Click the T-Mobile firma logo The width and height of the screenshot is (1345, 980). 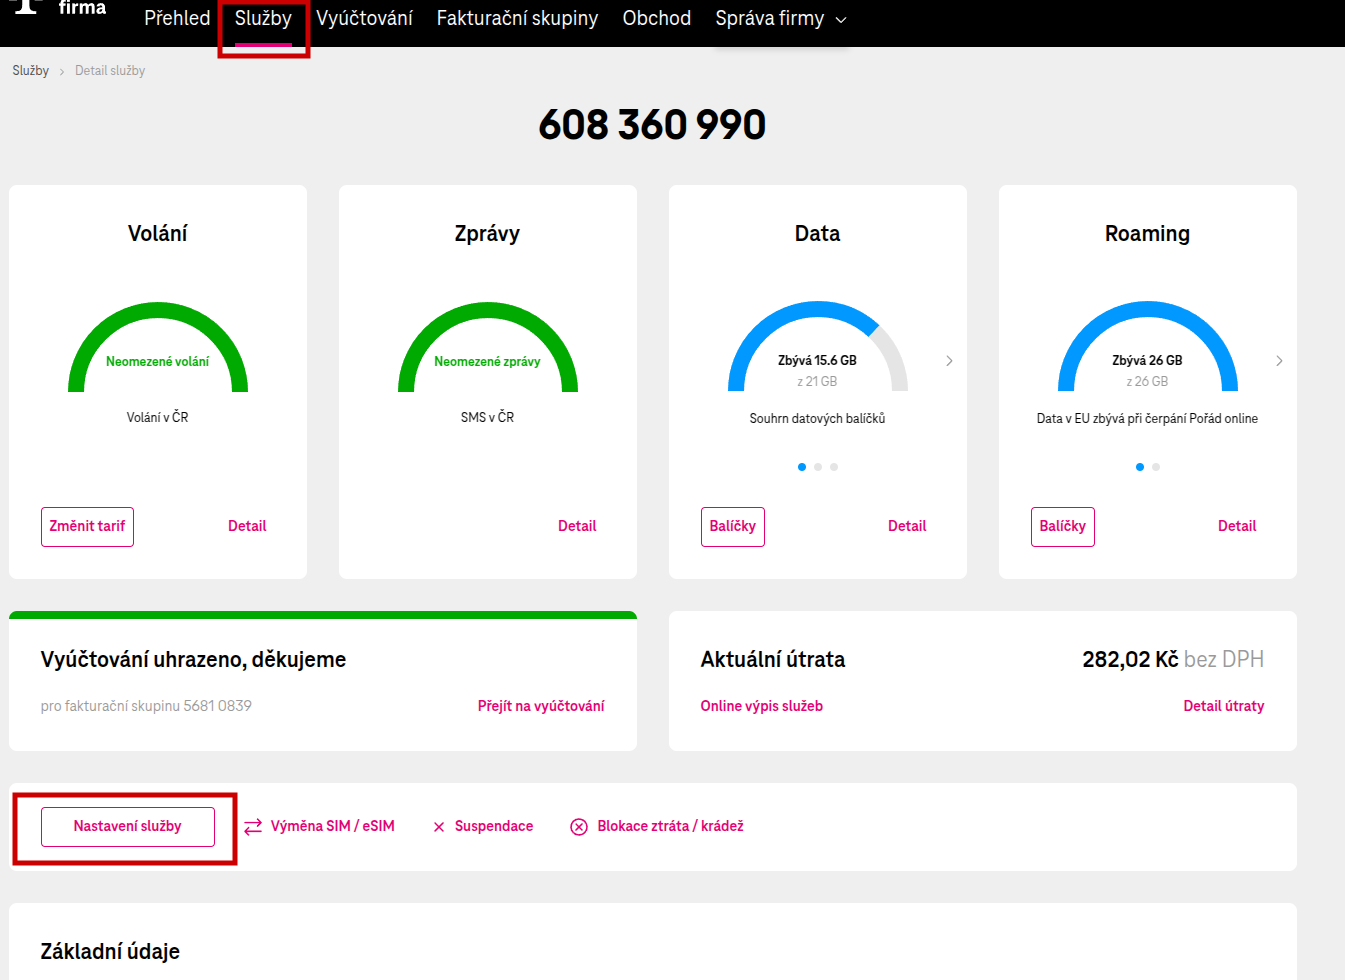click(60, 8)
